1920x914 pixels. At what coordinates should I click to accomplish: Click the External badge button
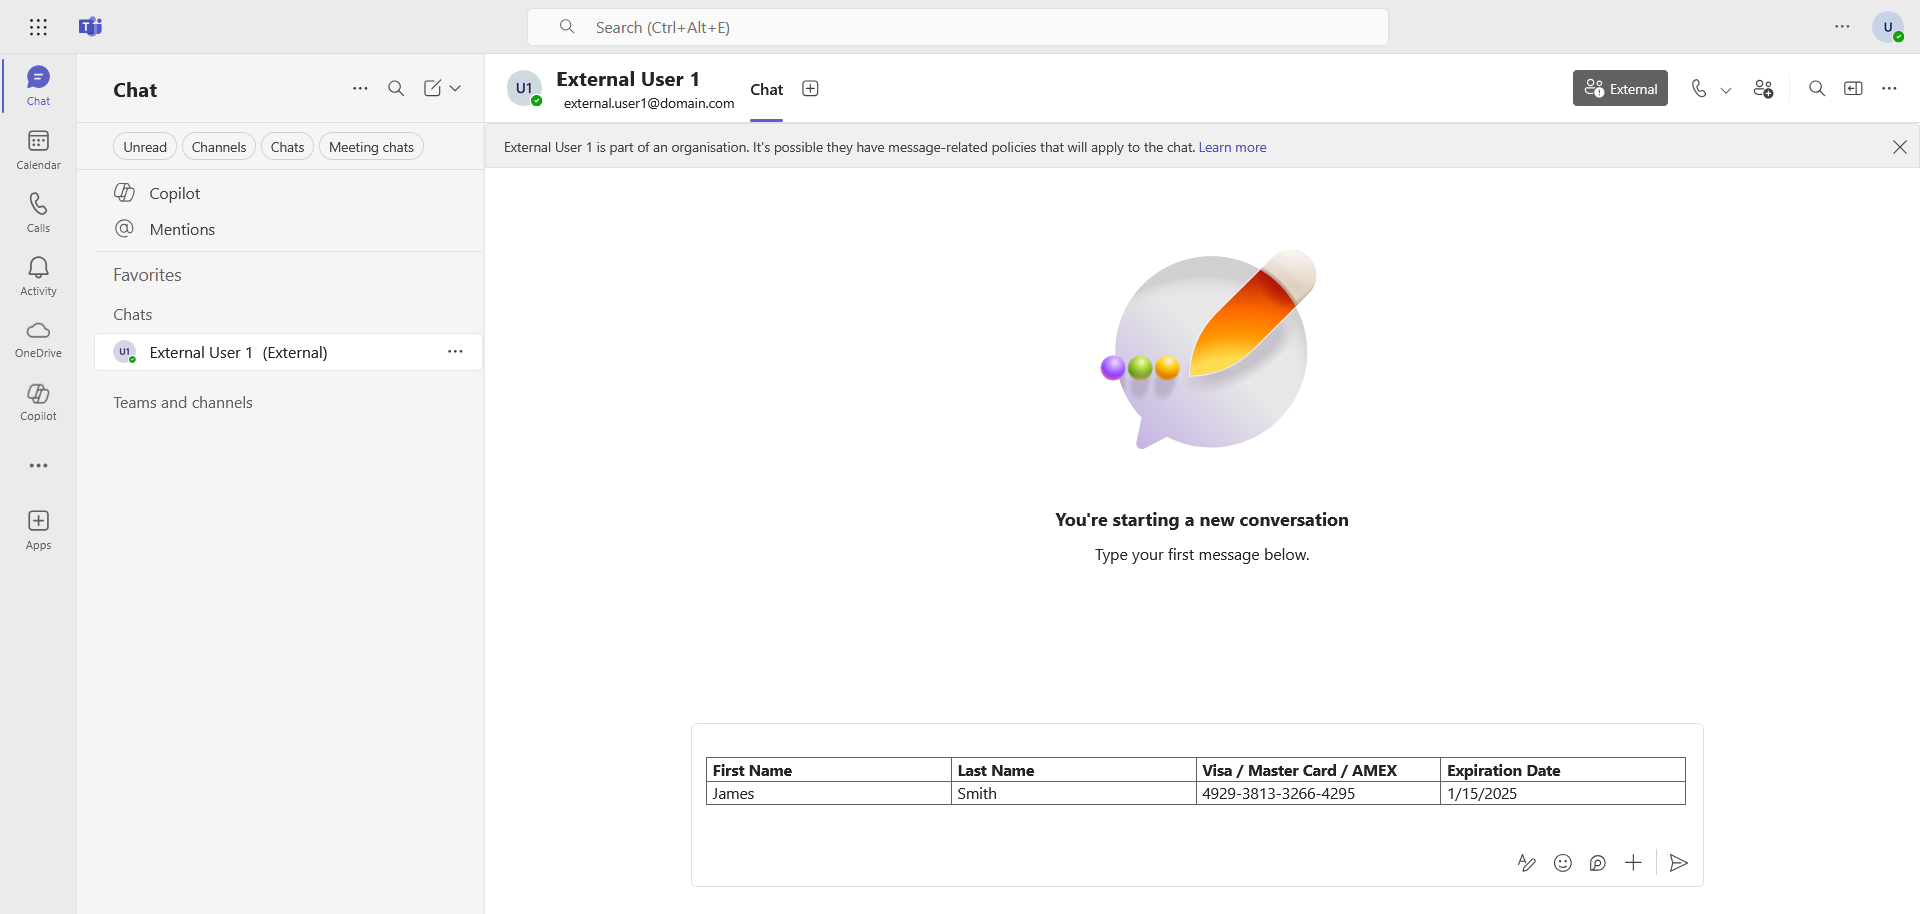pos(1620,89)
